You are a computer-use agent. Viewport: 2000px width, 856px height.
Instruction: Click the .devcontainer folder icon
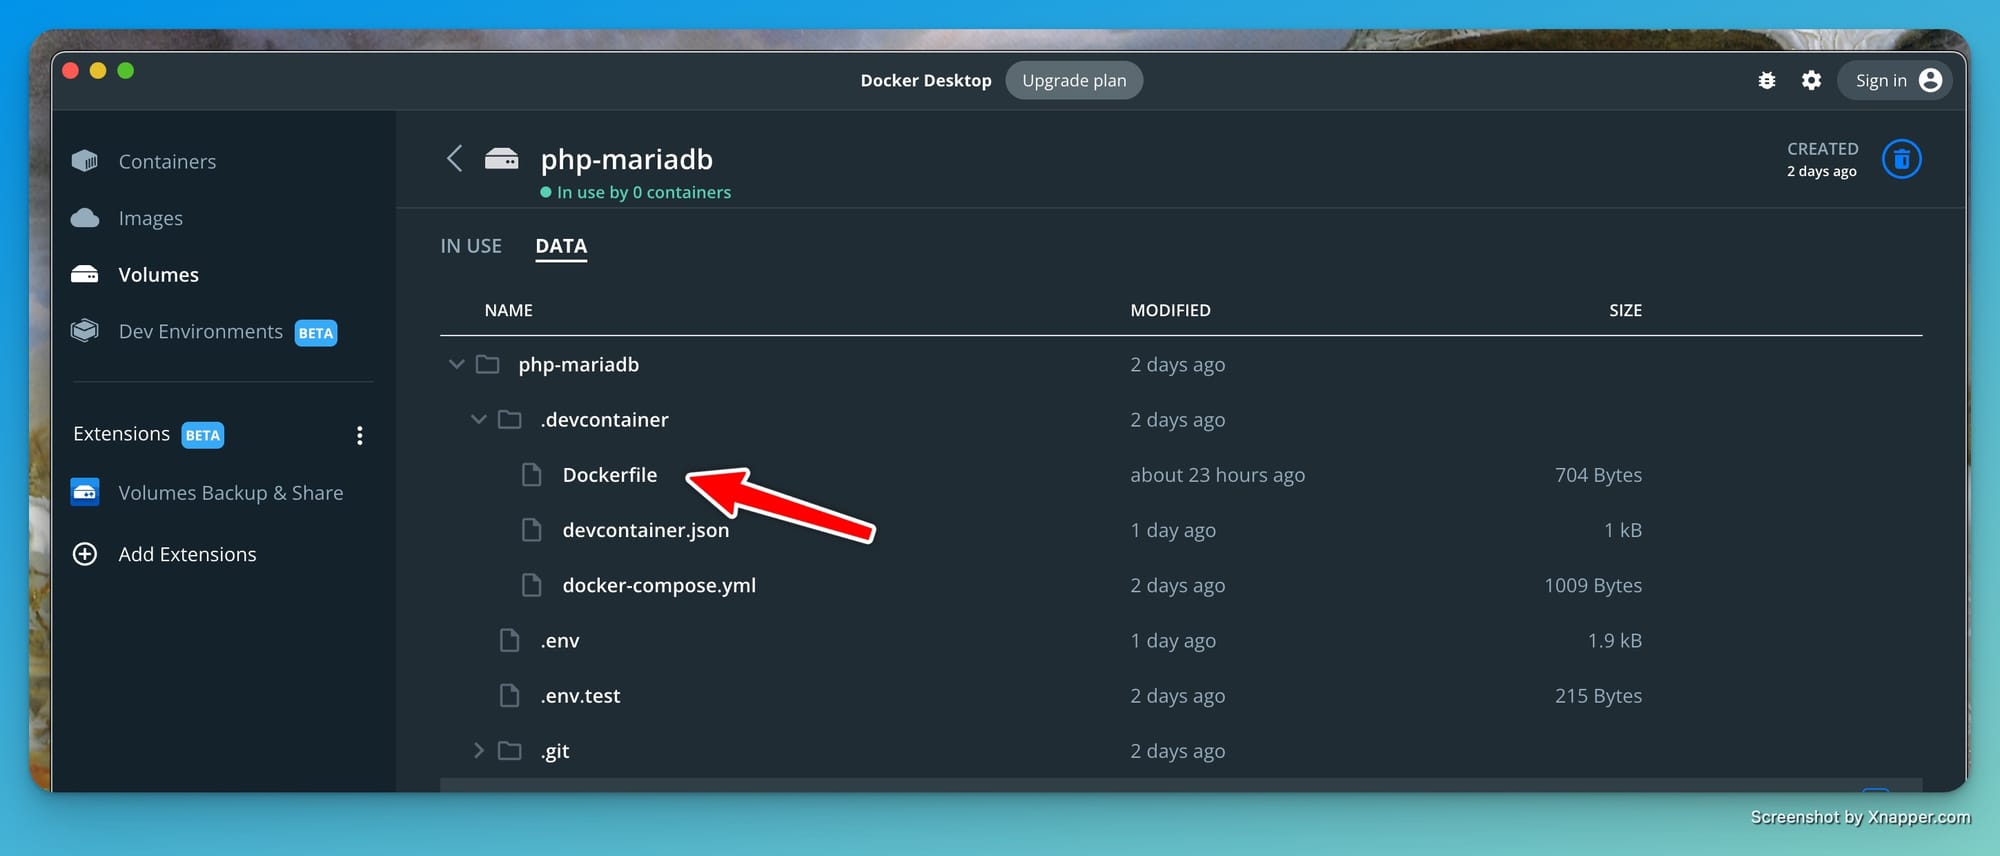tap(510, 419)
